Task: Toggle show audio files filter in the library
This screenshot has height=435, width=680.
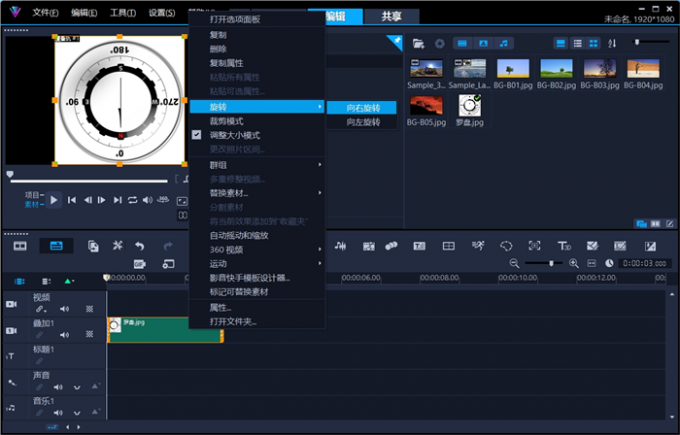Action: (x=503, y=43)
